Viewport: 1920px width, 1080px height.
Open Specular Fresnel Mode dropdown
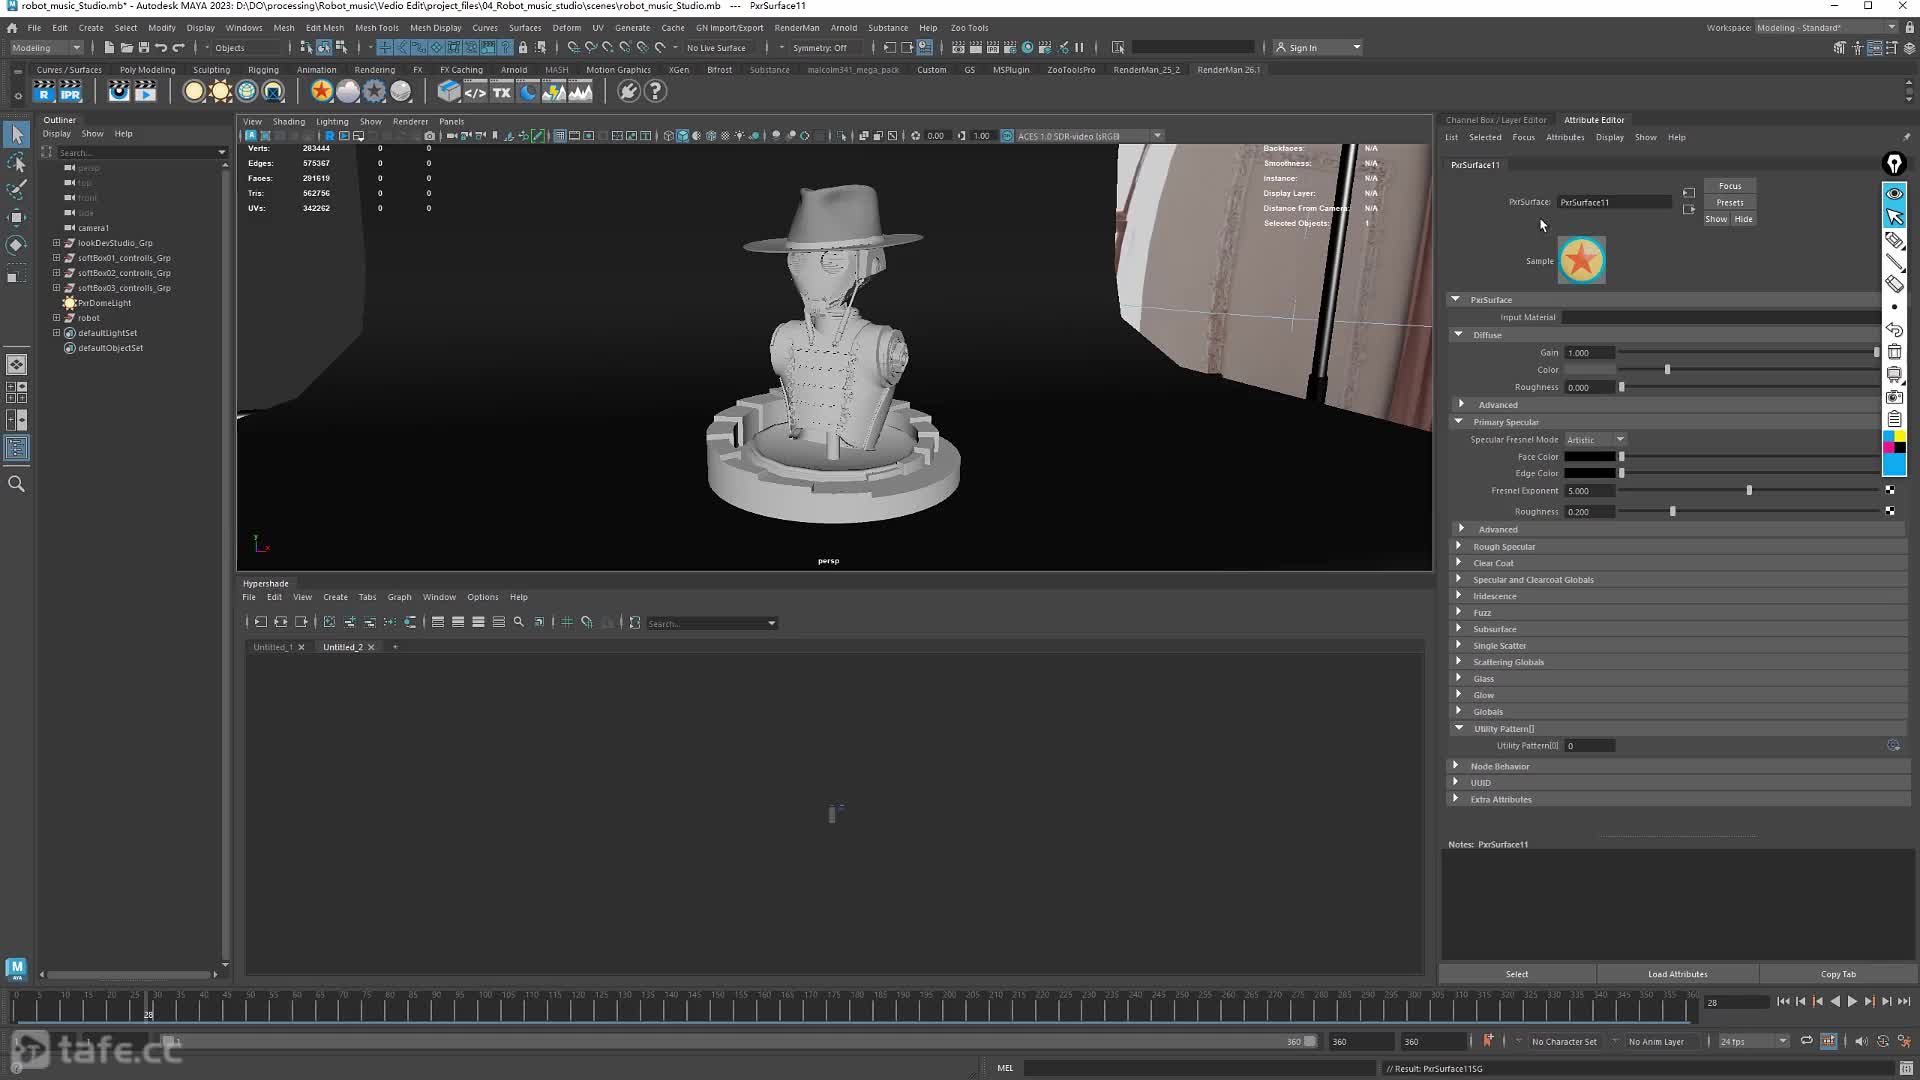coord(1595,439)
